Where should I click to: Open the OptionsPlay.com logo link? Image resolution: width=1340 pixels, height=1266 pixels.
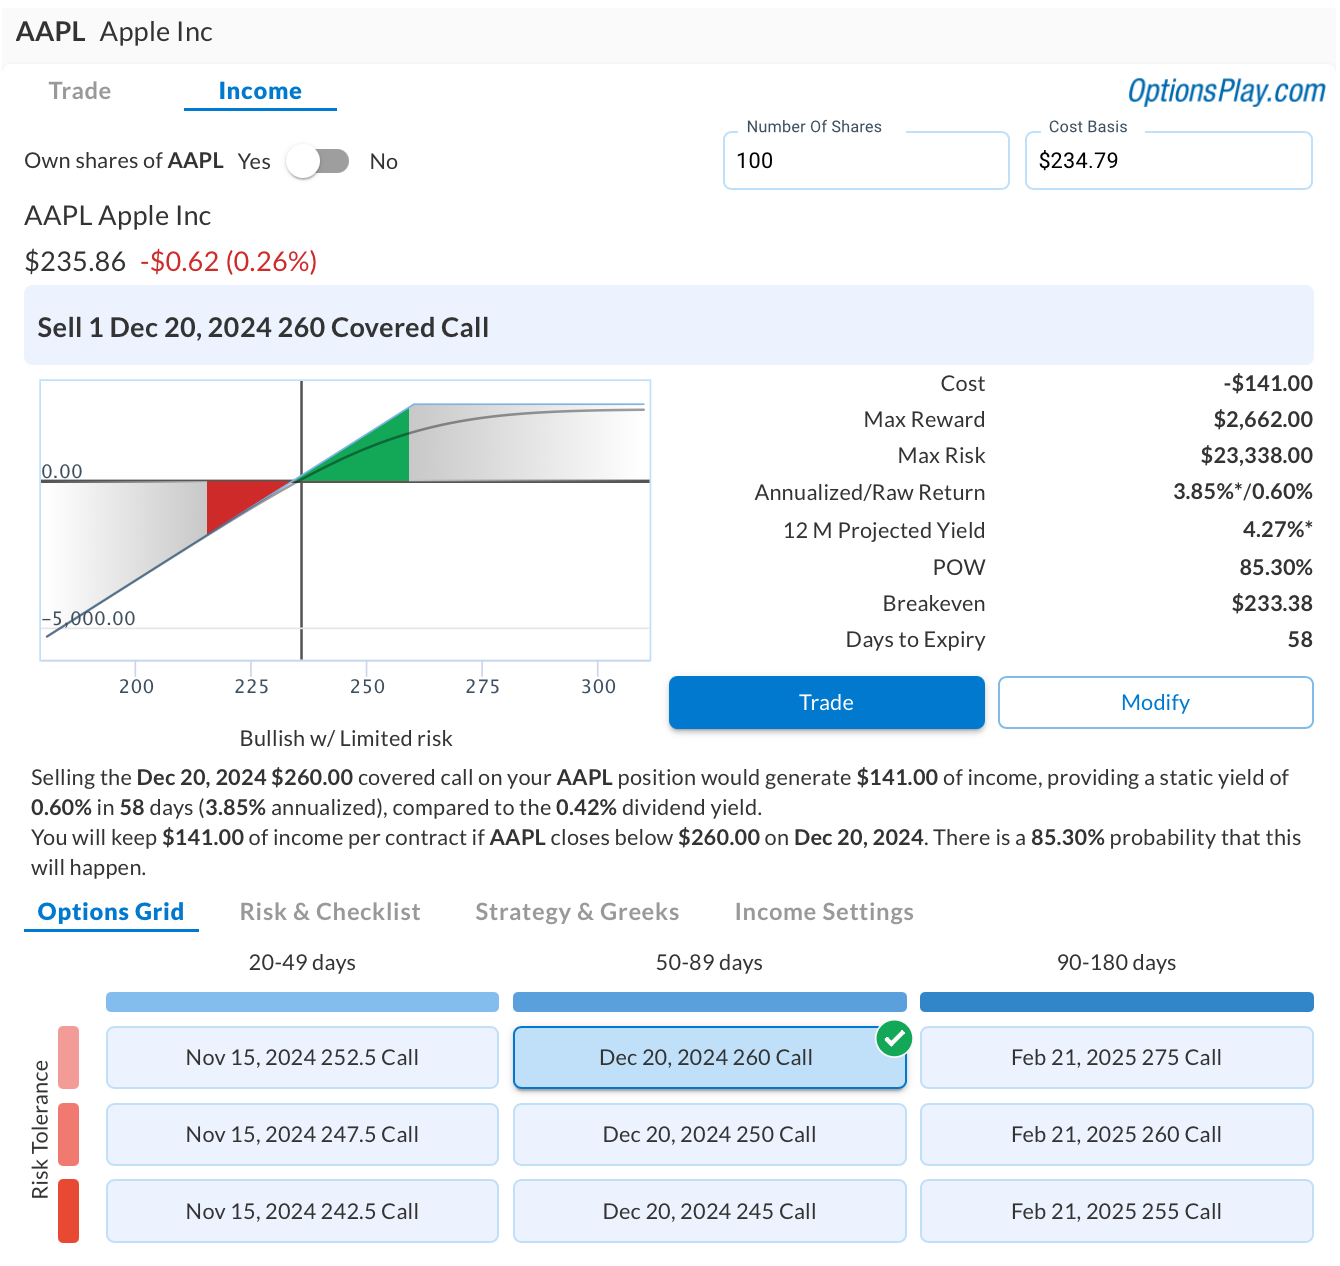[x=1226, y=91]
